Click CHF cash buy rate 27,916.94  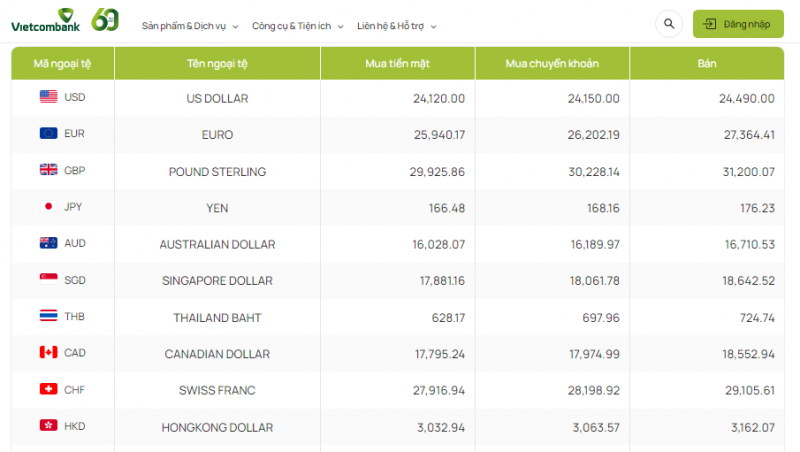(439, 390)
